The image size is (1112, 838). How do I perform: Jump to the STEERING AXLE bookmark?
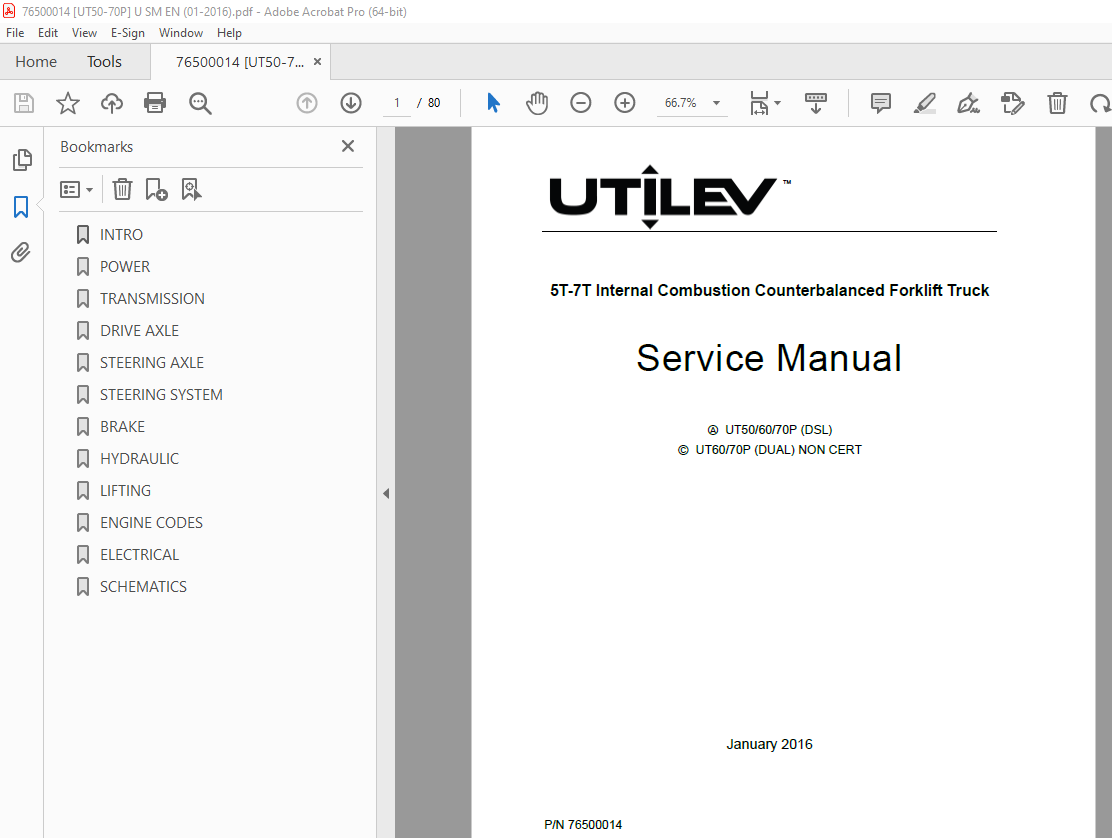(x=152, y=362)
